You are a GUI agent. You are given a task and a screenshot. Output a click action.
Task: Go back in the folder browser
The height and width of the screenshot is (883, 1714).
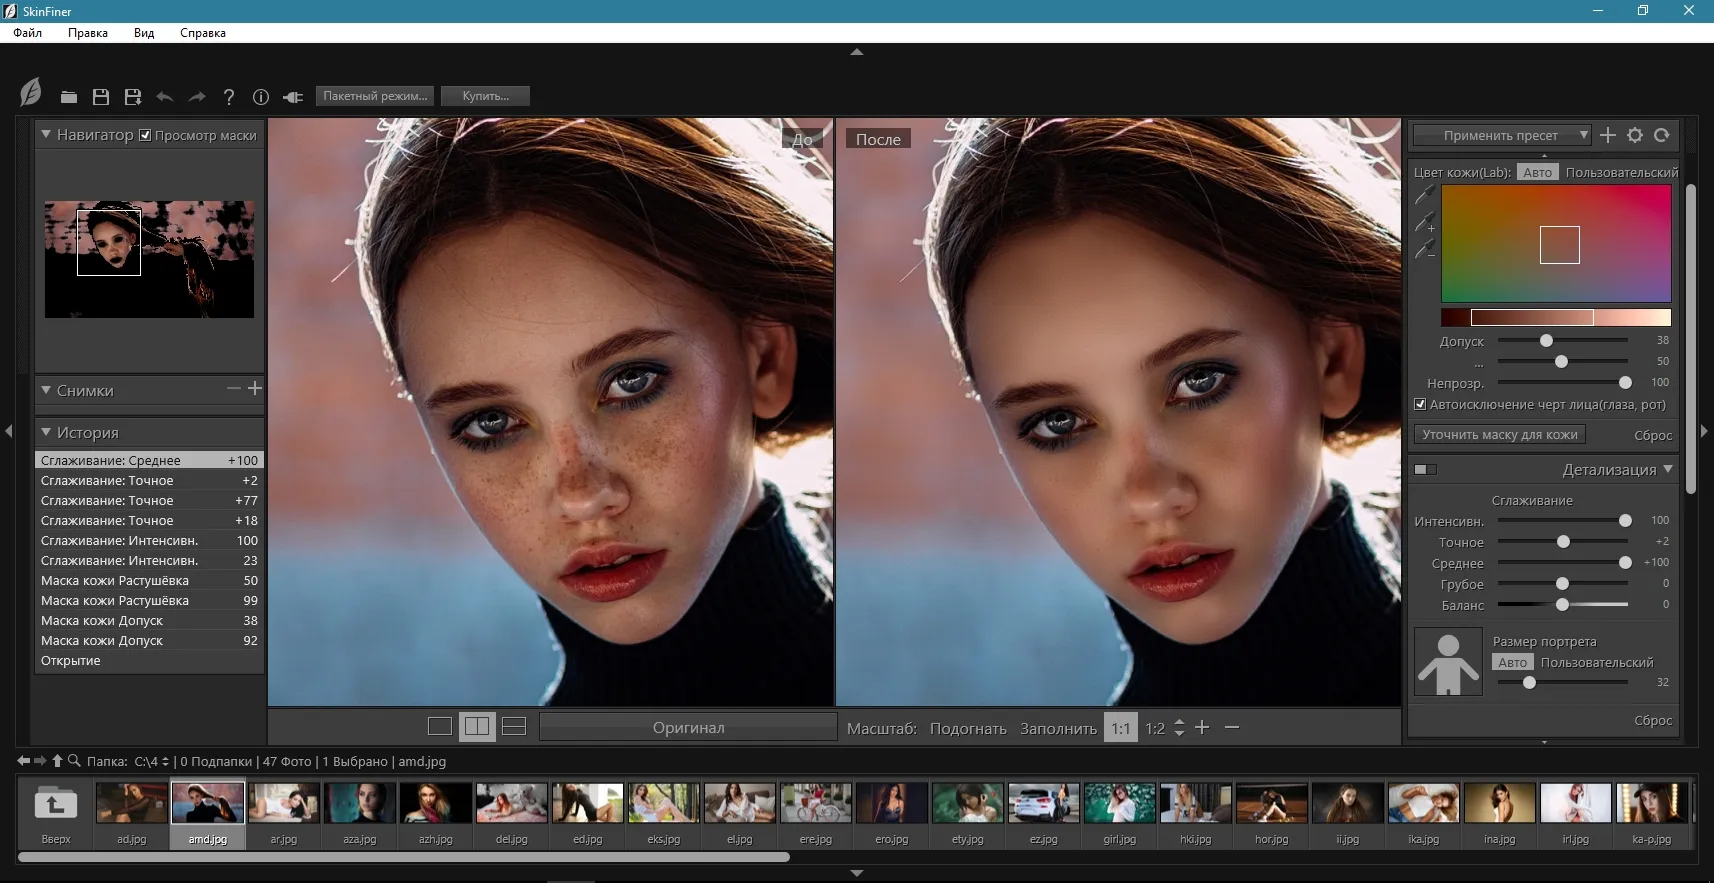[x=24, y=761]
